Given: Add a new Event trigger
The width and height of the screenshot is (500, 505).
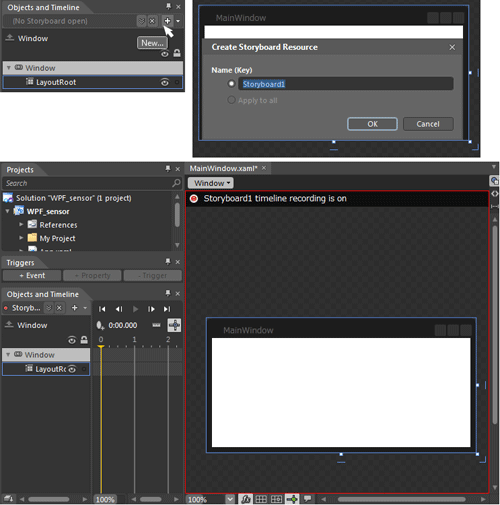Looking at the screenshot, I should (x=32, y=276).
